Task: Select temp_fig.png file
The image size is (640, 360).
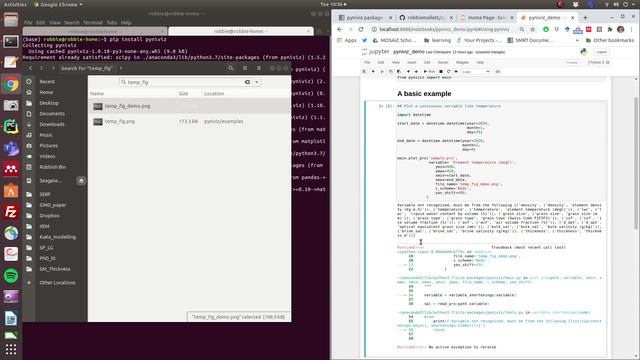Action: 189,122
